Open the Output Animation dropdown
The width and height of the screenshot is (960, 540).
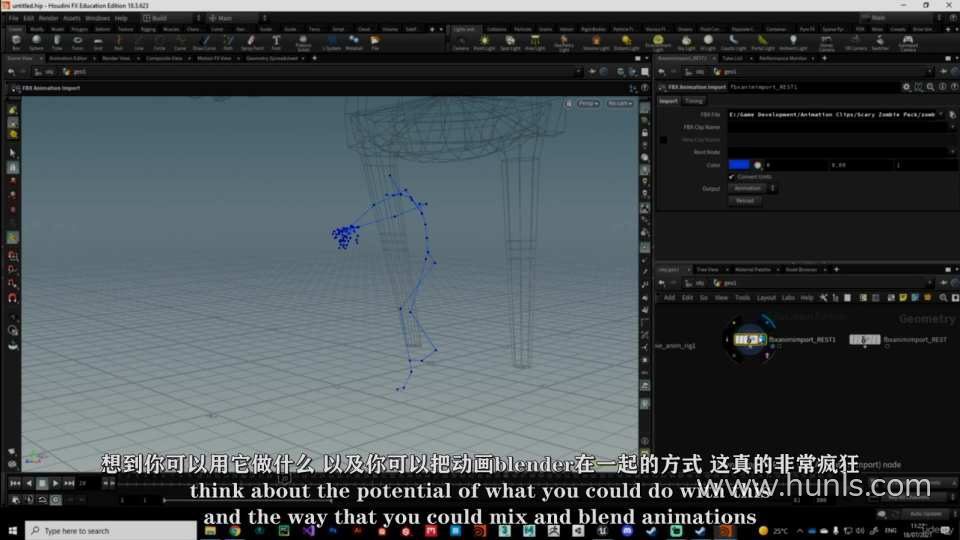(x=752, y=189)
